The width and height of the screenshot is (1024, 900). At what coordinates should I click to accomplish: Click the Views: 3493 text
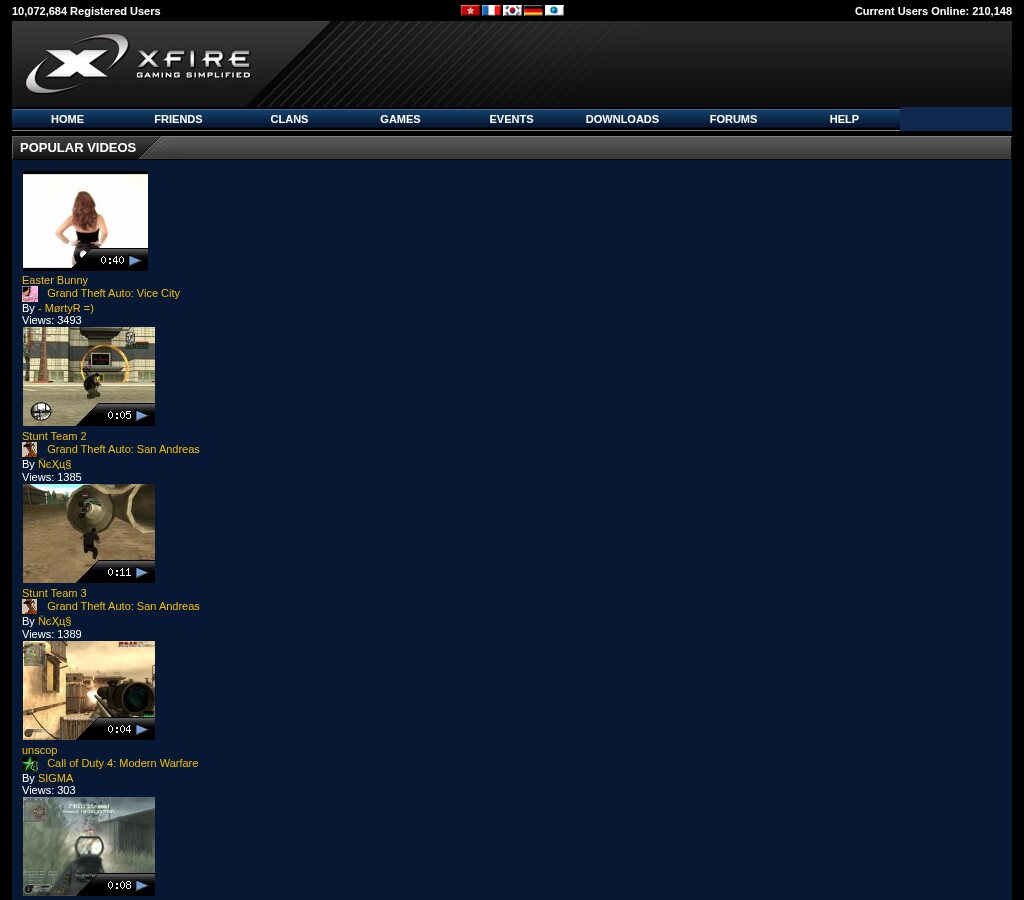[52, 321]
